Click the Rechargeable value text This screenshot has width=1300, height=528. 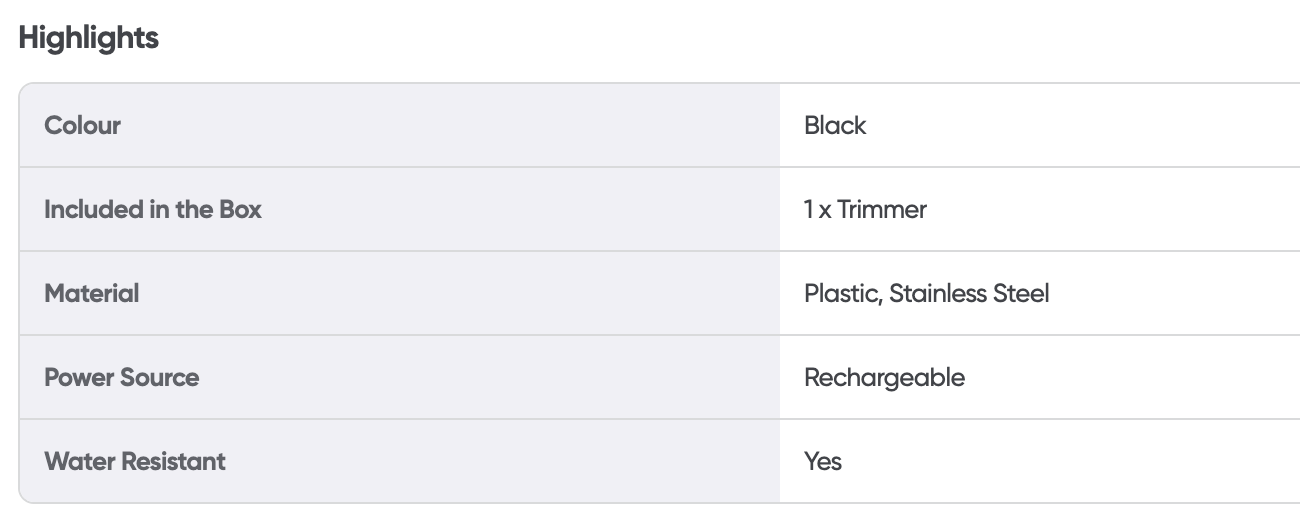[884, 378]
